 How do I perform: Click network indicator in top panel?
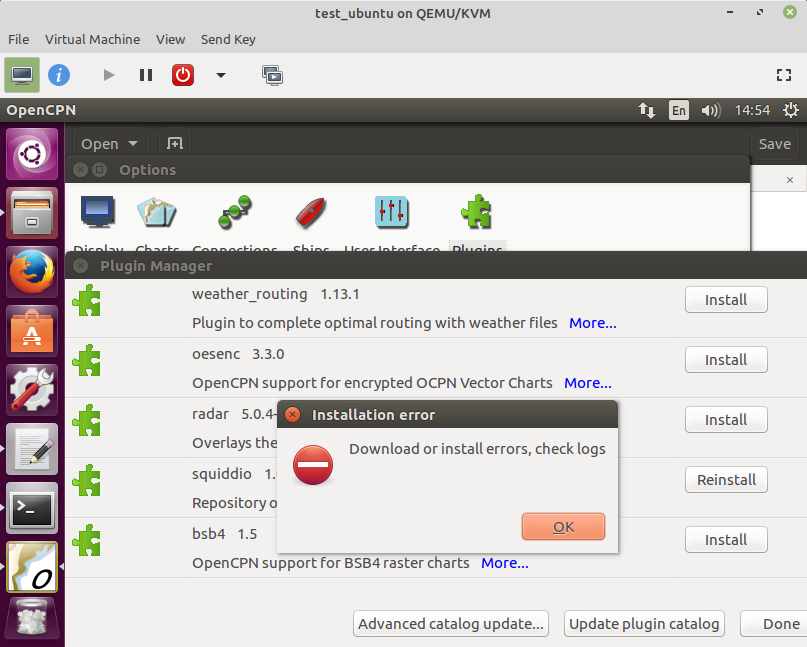(x=647, y=110)
